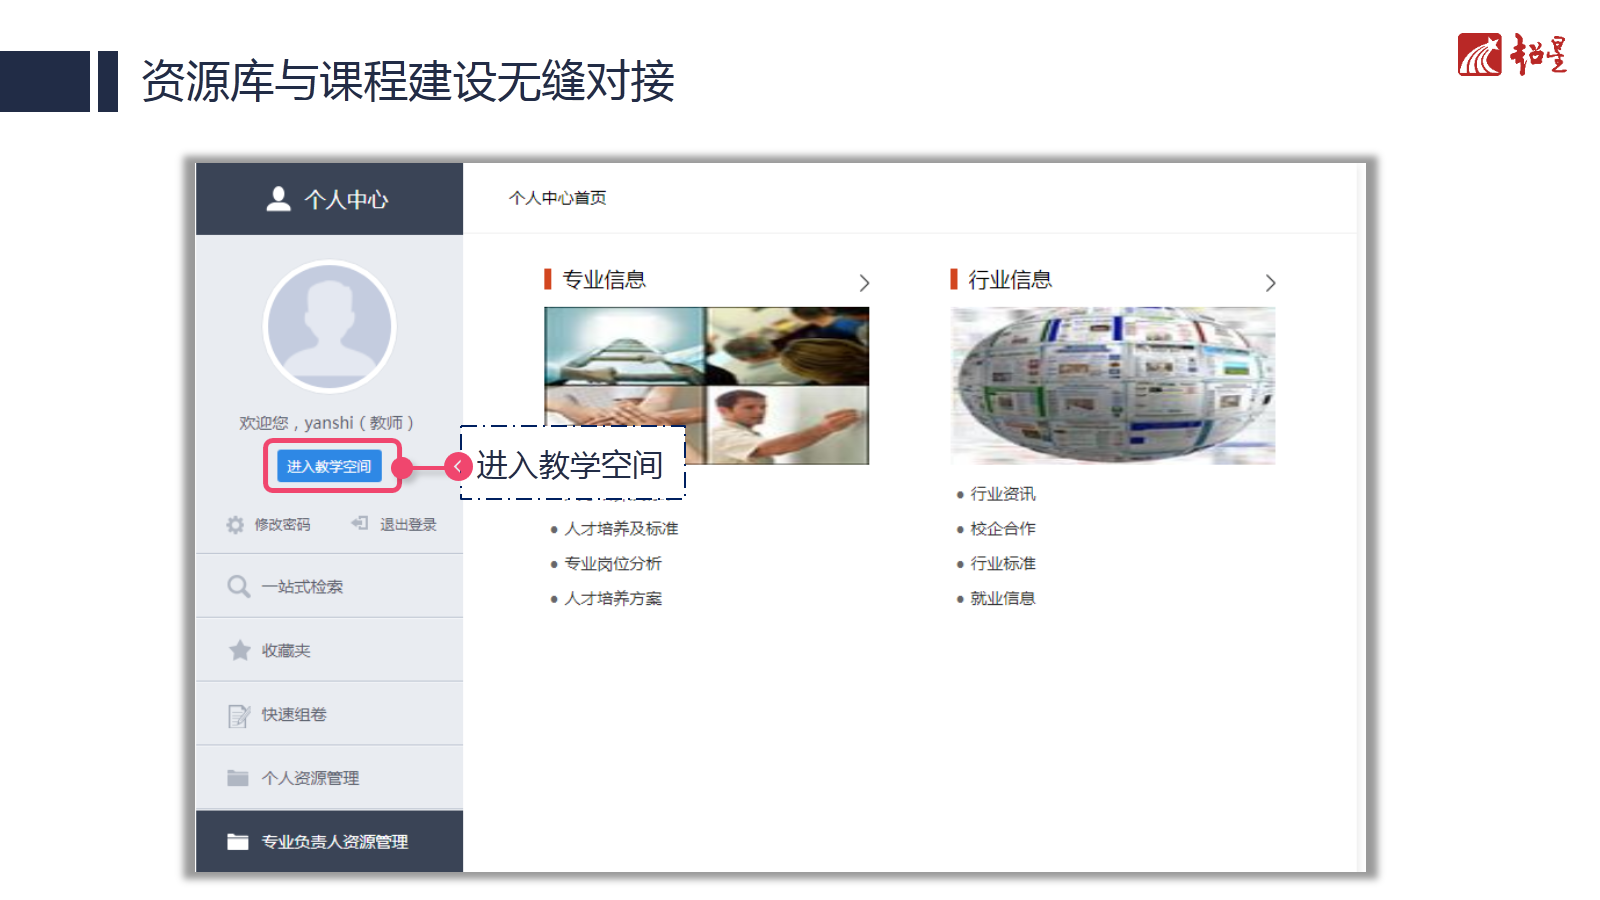Click the logout icon beside 退出登录
This screenshot has width=1600, height=900.
pos(360,523)
